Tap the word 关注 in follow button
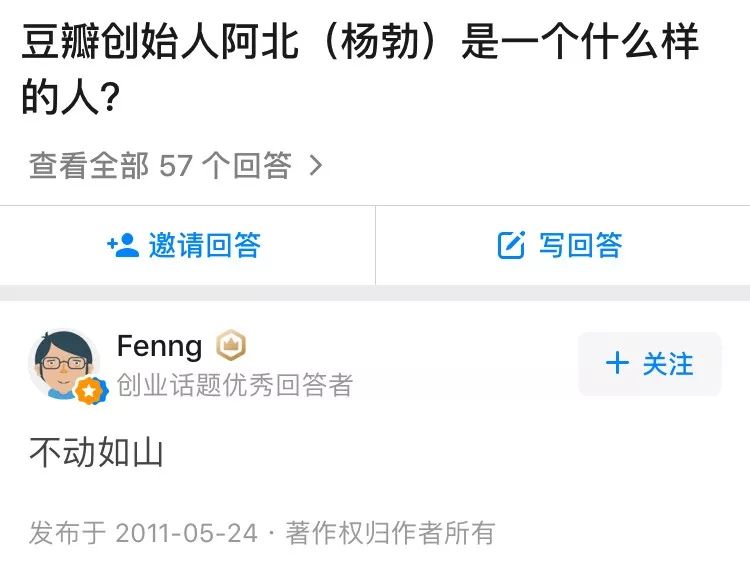 pos(668,364)
